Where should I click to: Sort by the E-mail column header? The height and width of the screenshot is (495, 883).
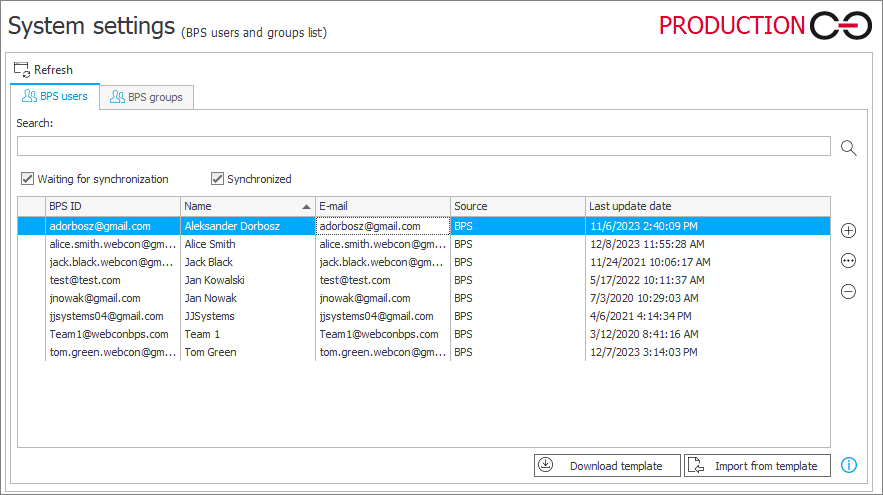click(x=383, y=206)
